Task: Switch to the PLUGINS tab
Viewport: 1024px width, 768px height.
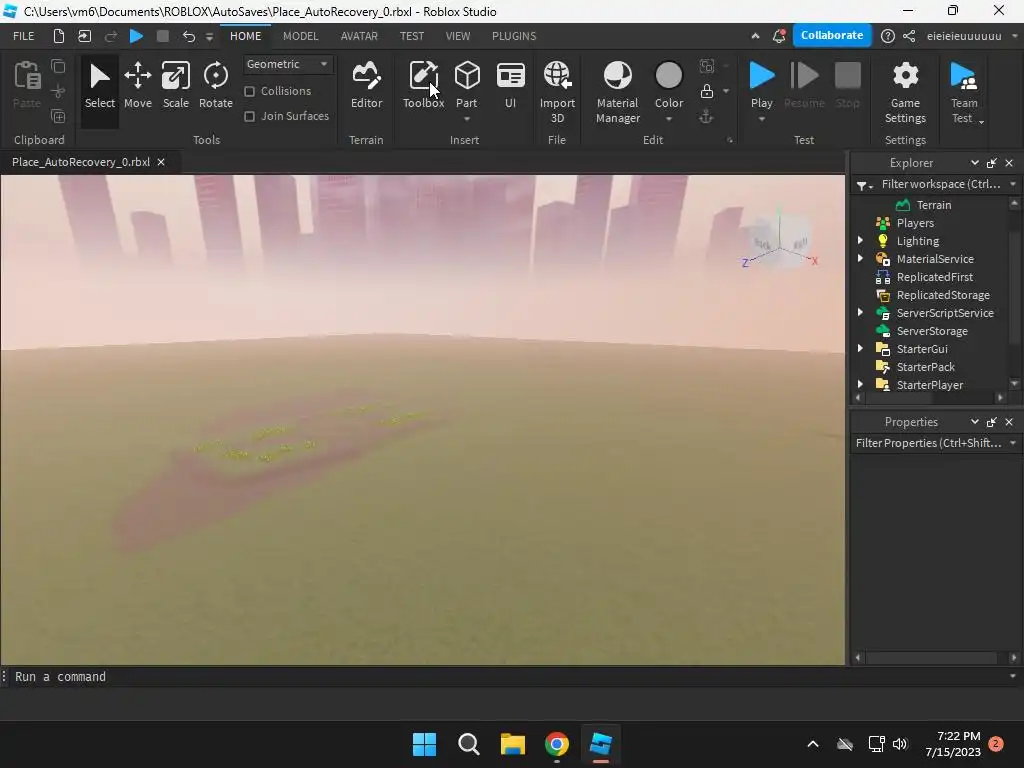Action: [x=514, y=36]
